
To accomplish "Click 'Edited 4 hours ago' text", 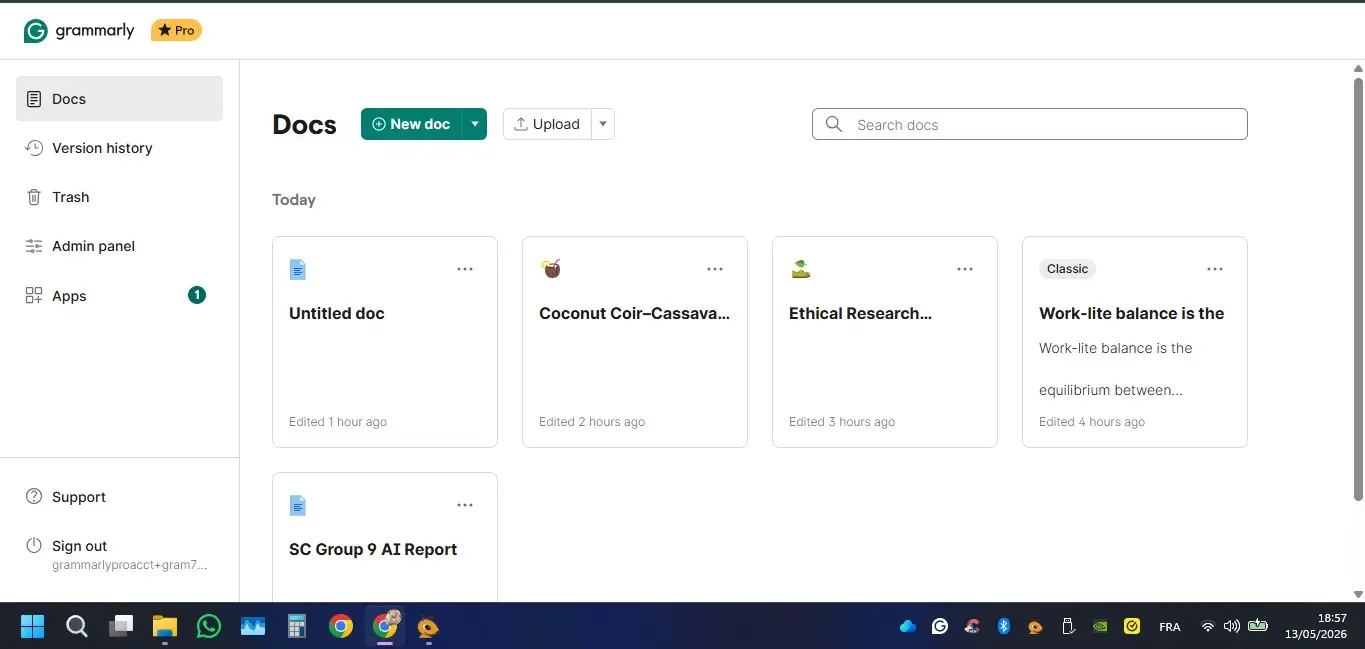I will 1092,422.
